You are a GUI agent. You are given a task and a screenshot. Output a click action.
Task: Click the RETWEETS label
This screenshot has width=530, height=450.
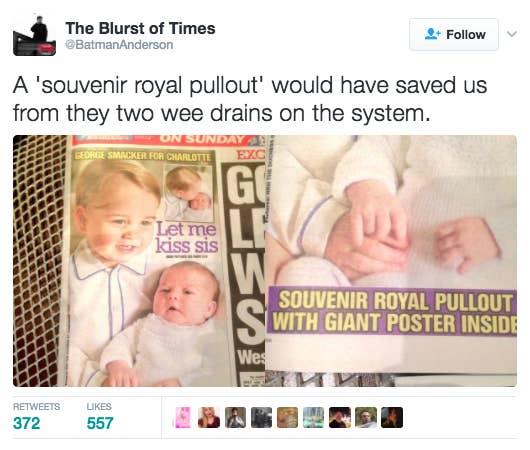[37, 406]
